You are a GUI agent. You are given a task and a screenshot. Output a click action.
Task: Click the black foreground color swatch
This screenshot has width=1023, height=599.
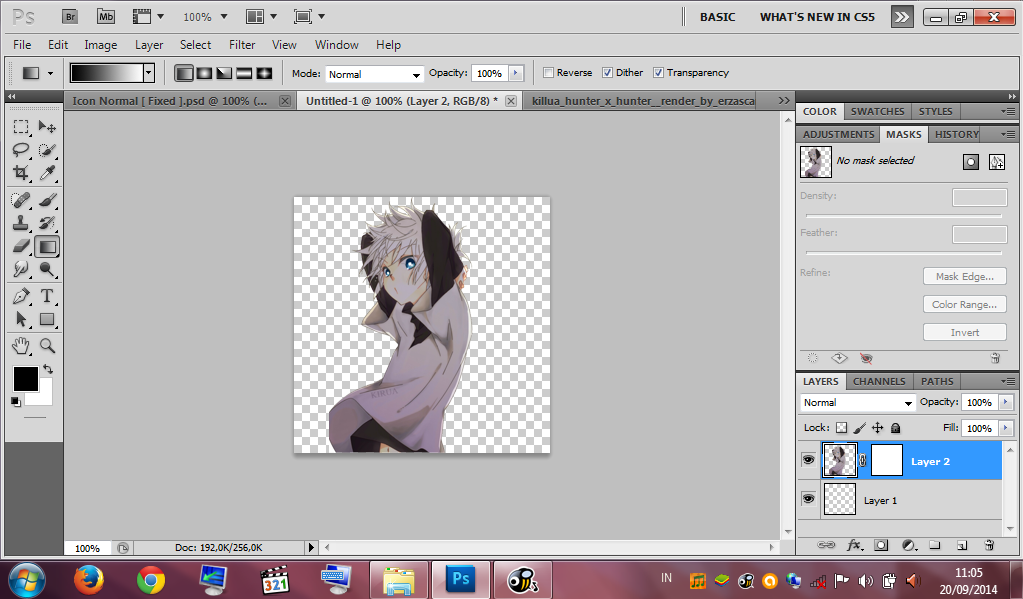click(x=25, y=379)
